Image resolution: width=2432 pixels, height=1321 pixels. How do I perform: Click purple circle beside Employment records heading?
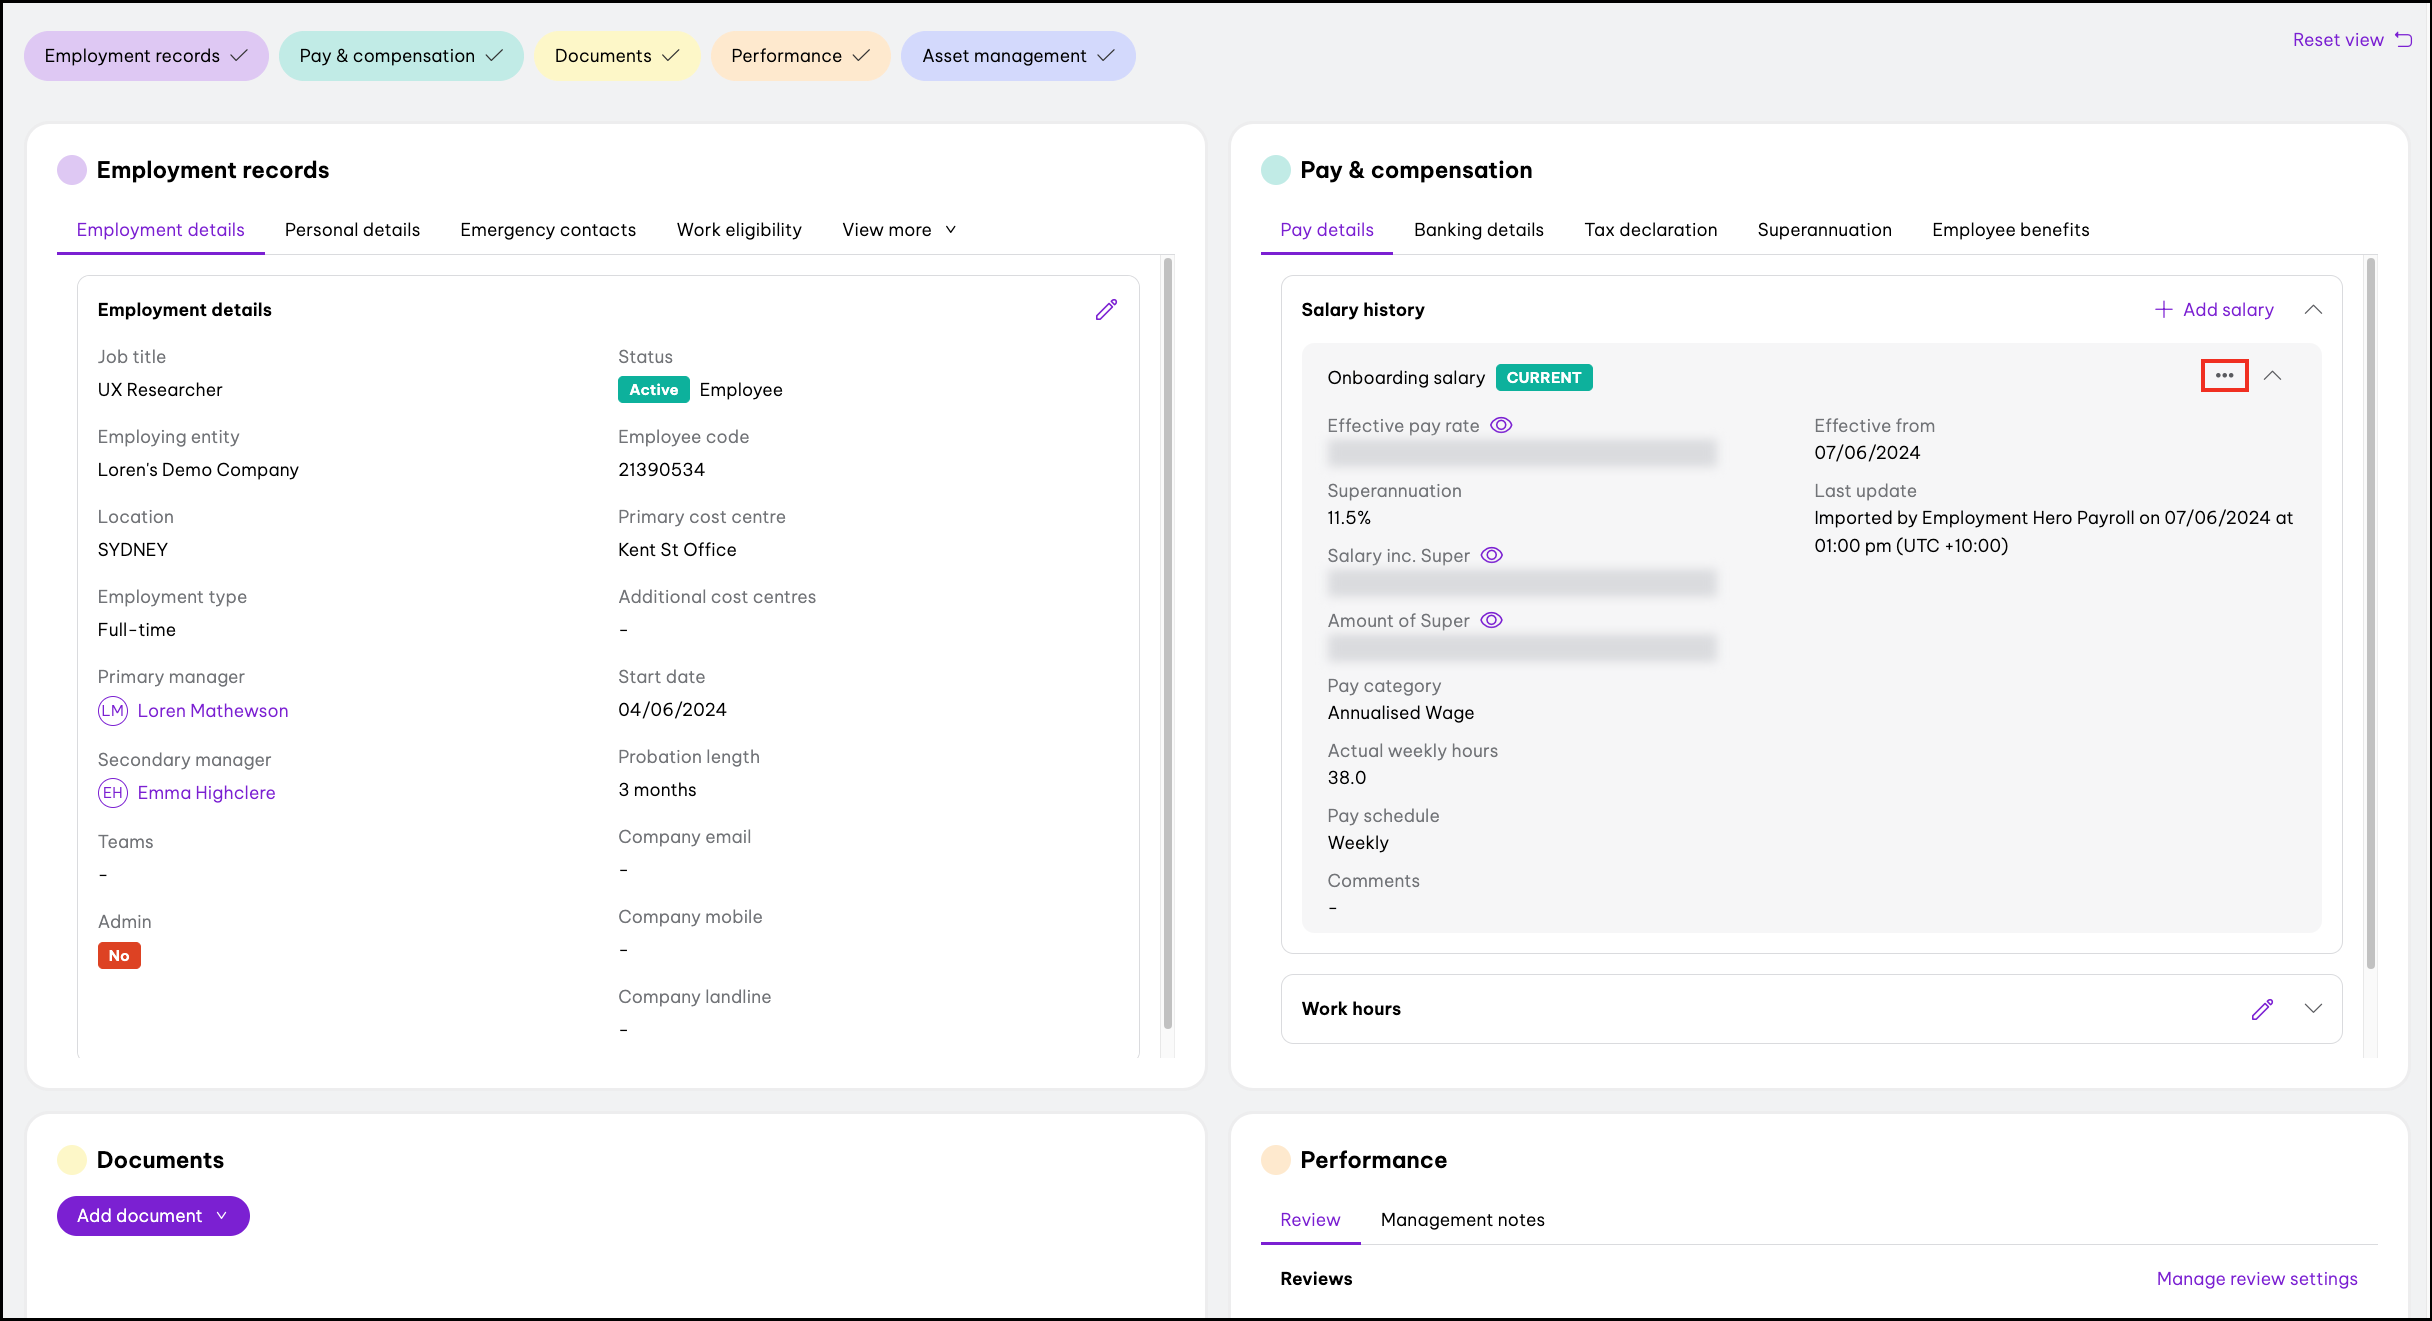pos(72,170)
